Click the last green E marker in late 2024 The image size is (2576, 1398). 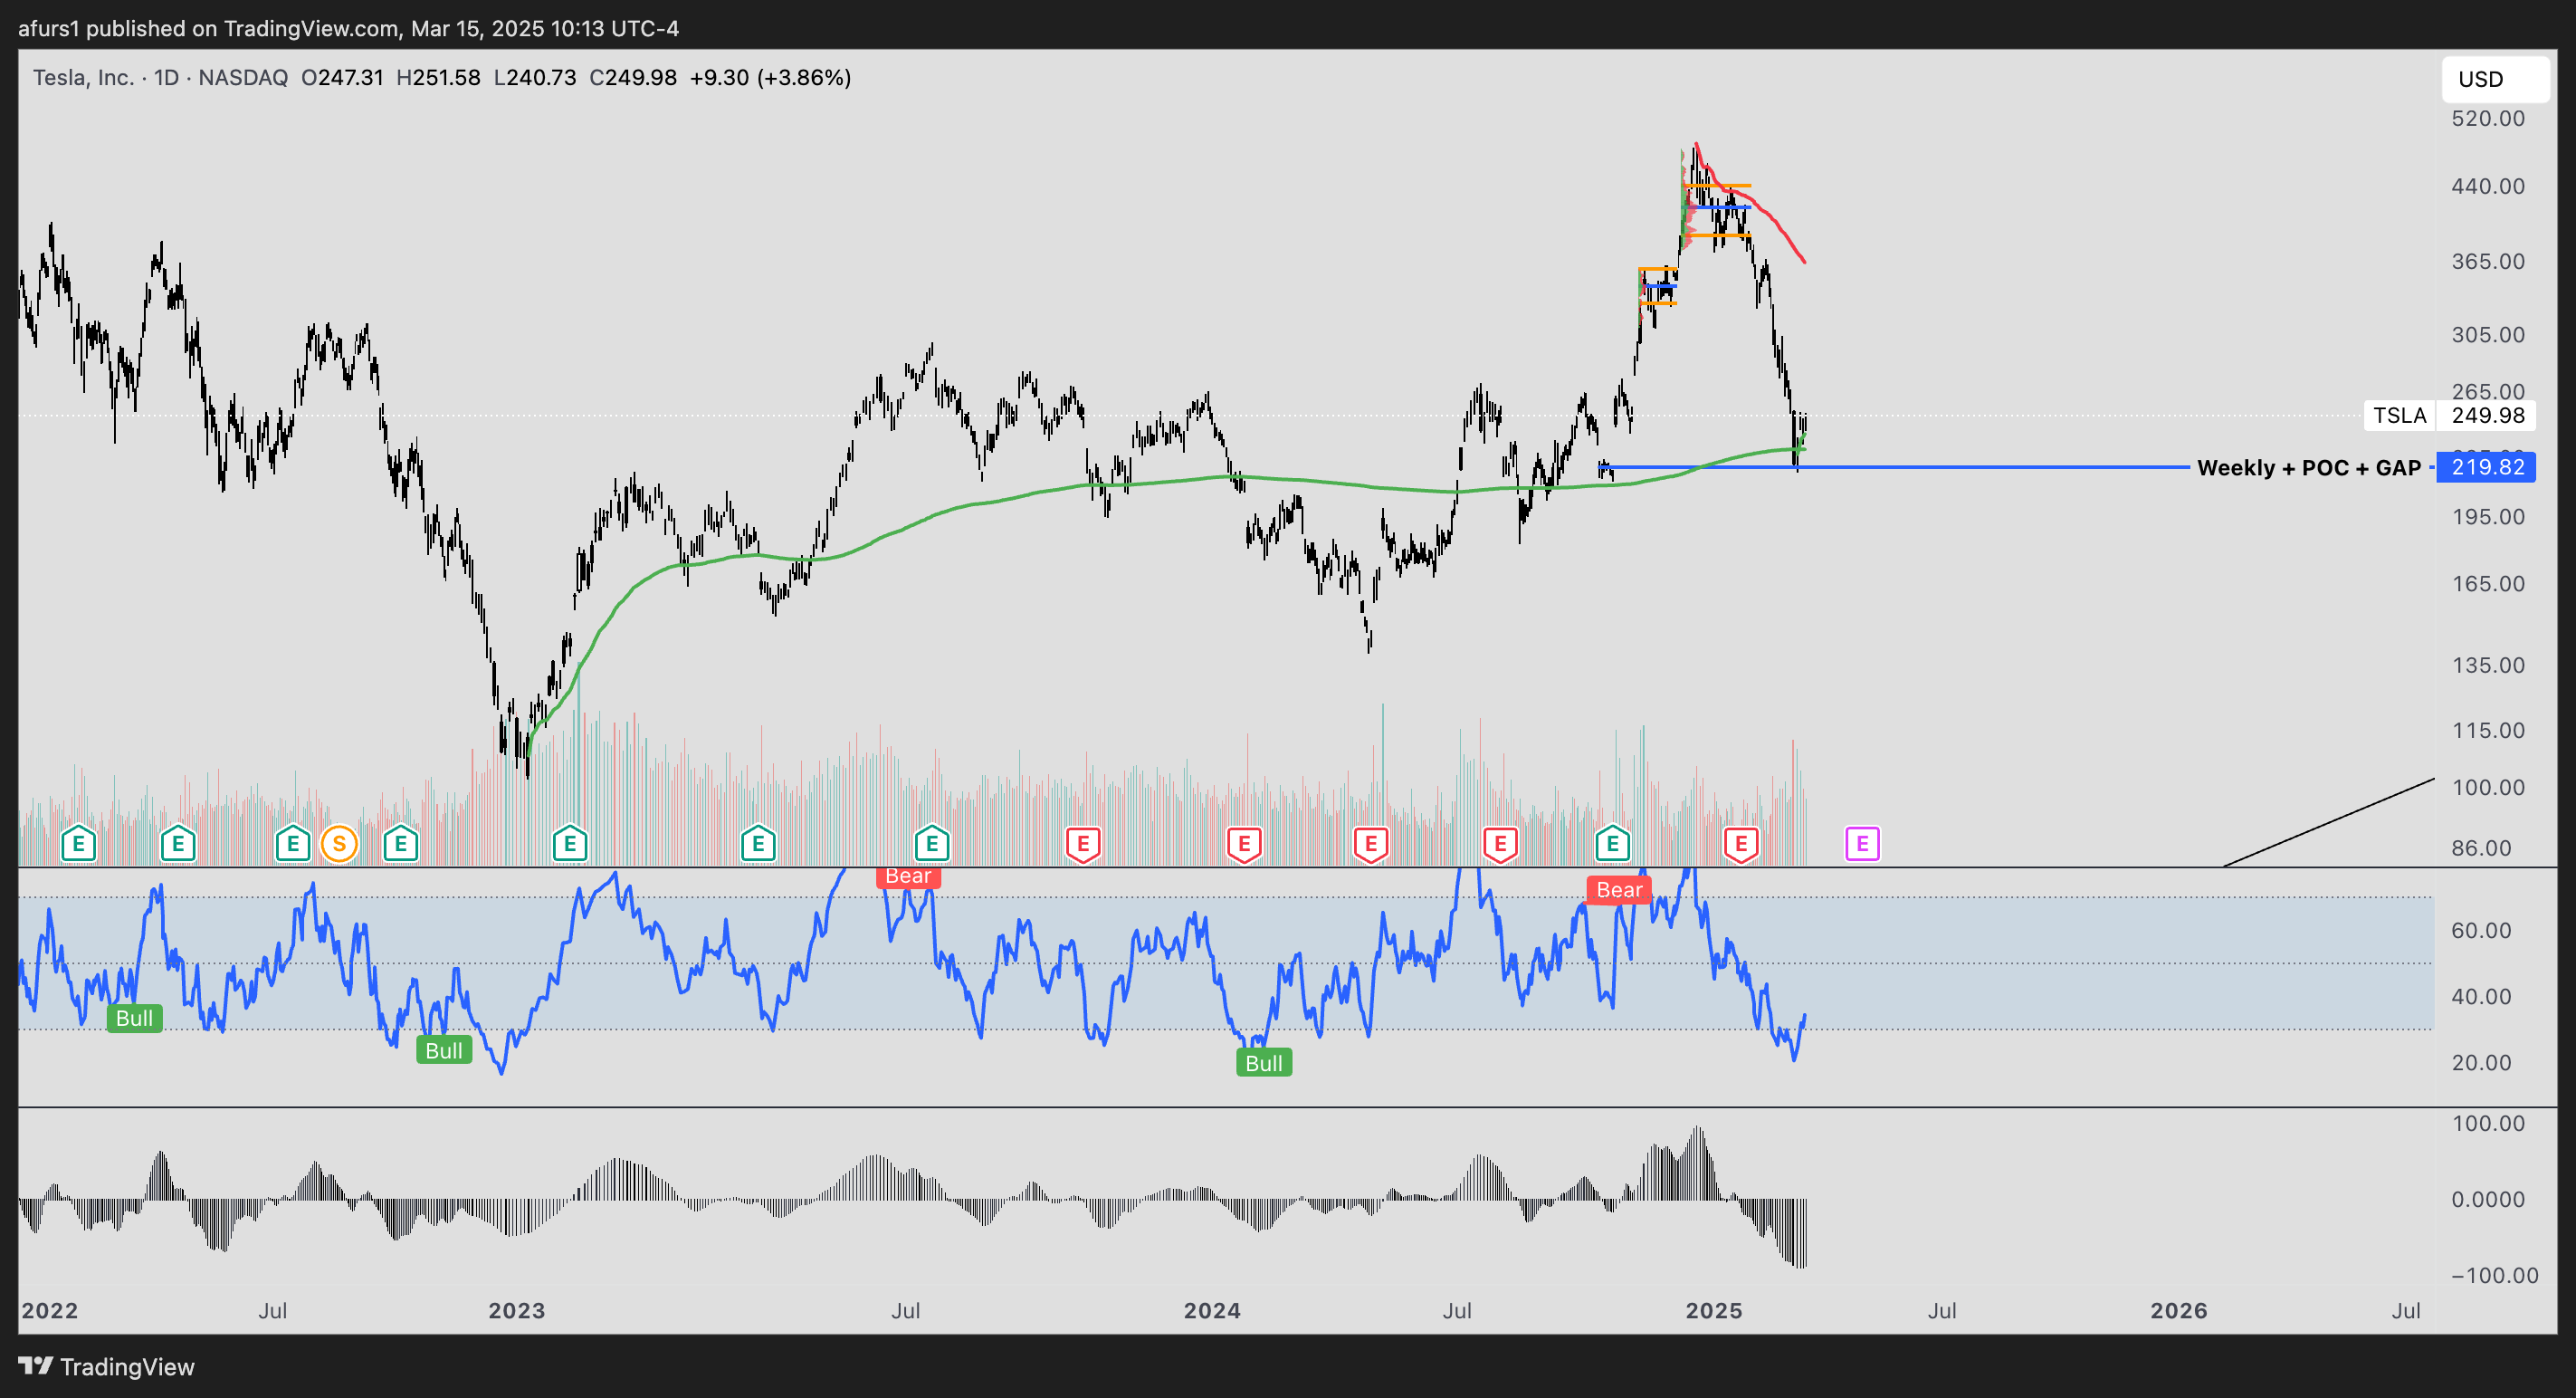click(1613, 844)
